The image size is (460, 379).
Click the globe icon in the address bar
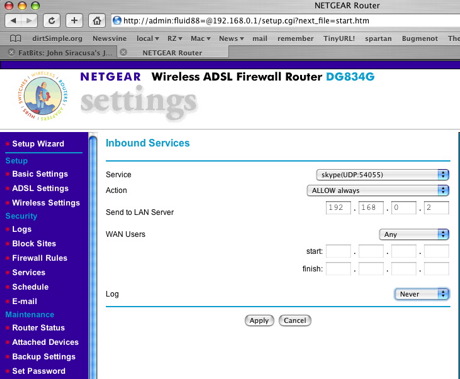(117, 21)
